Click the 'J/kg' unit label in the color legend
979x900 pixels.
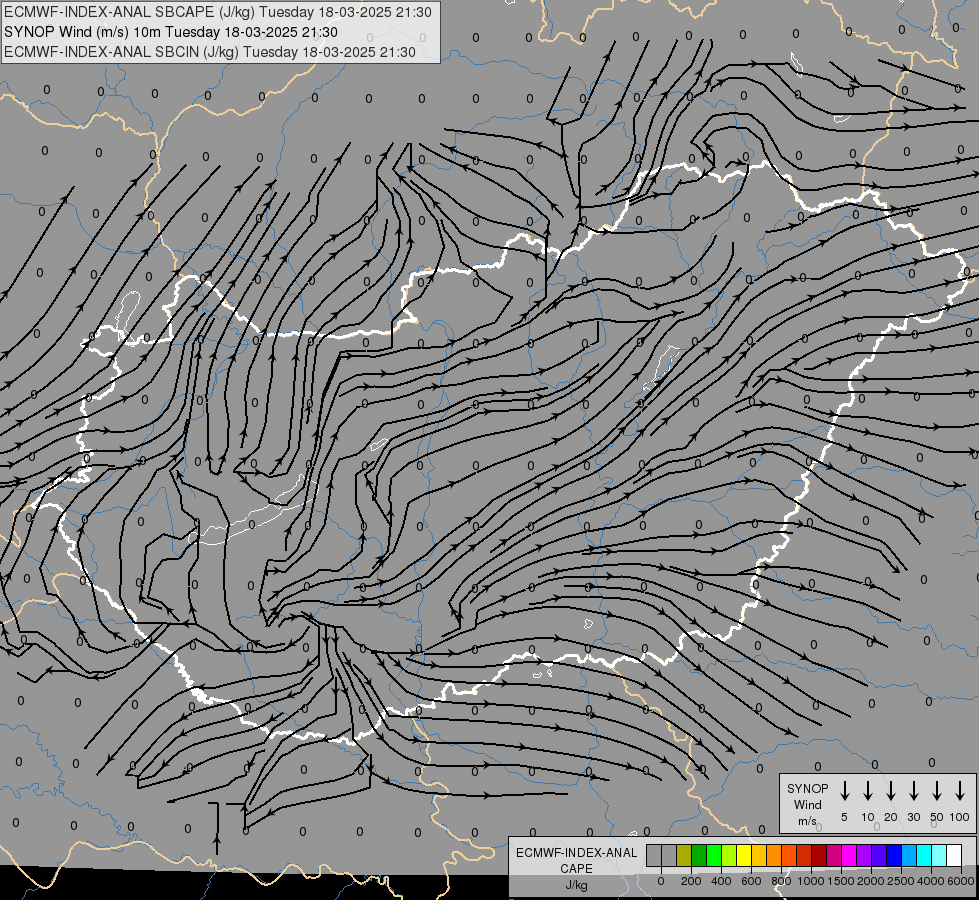[576, 885]
